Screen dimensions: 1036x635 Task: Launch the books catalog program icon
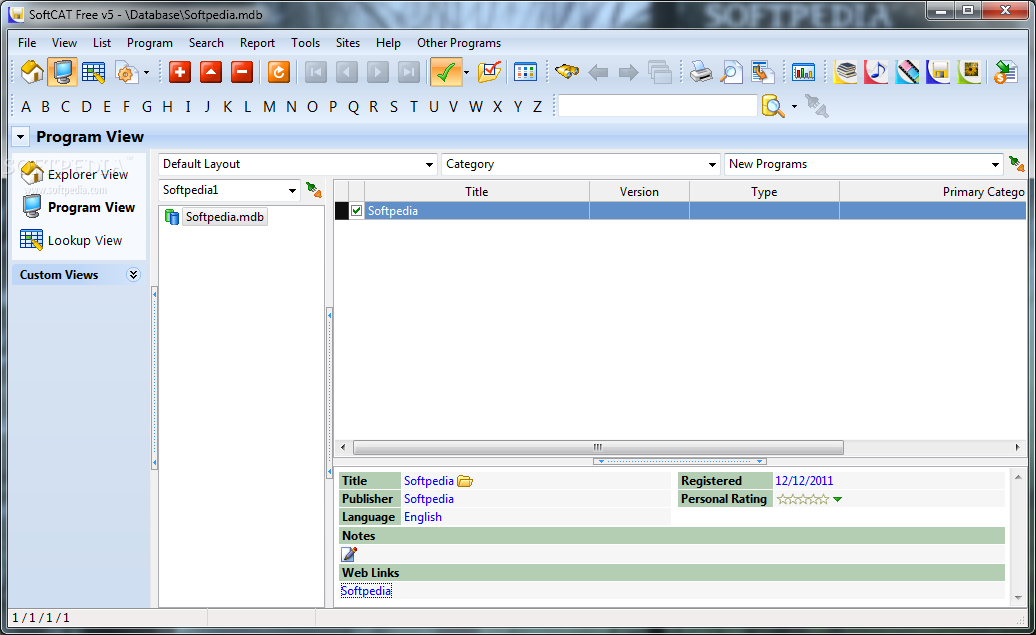pos(845,72)
